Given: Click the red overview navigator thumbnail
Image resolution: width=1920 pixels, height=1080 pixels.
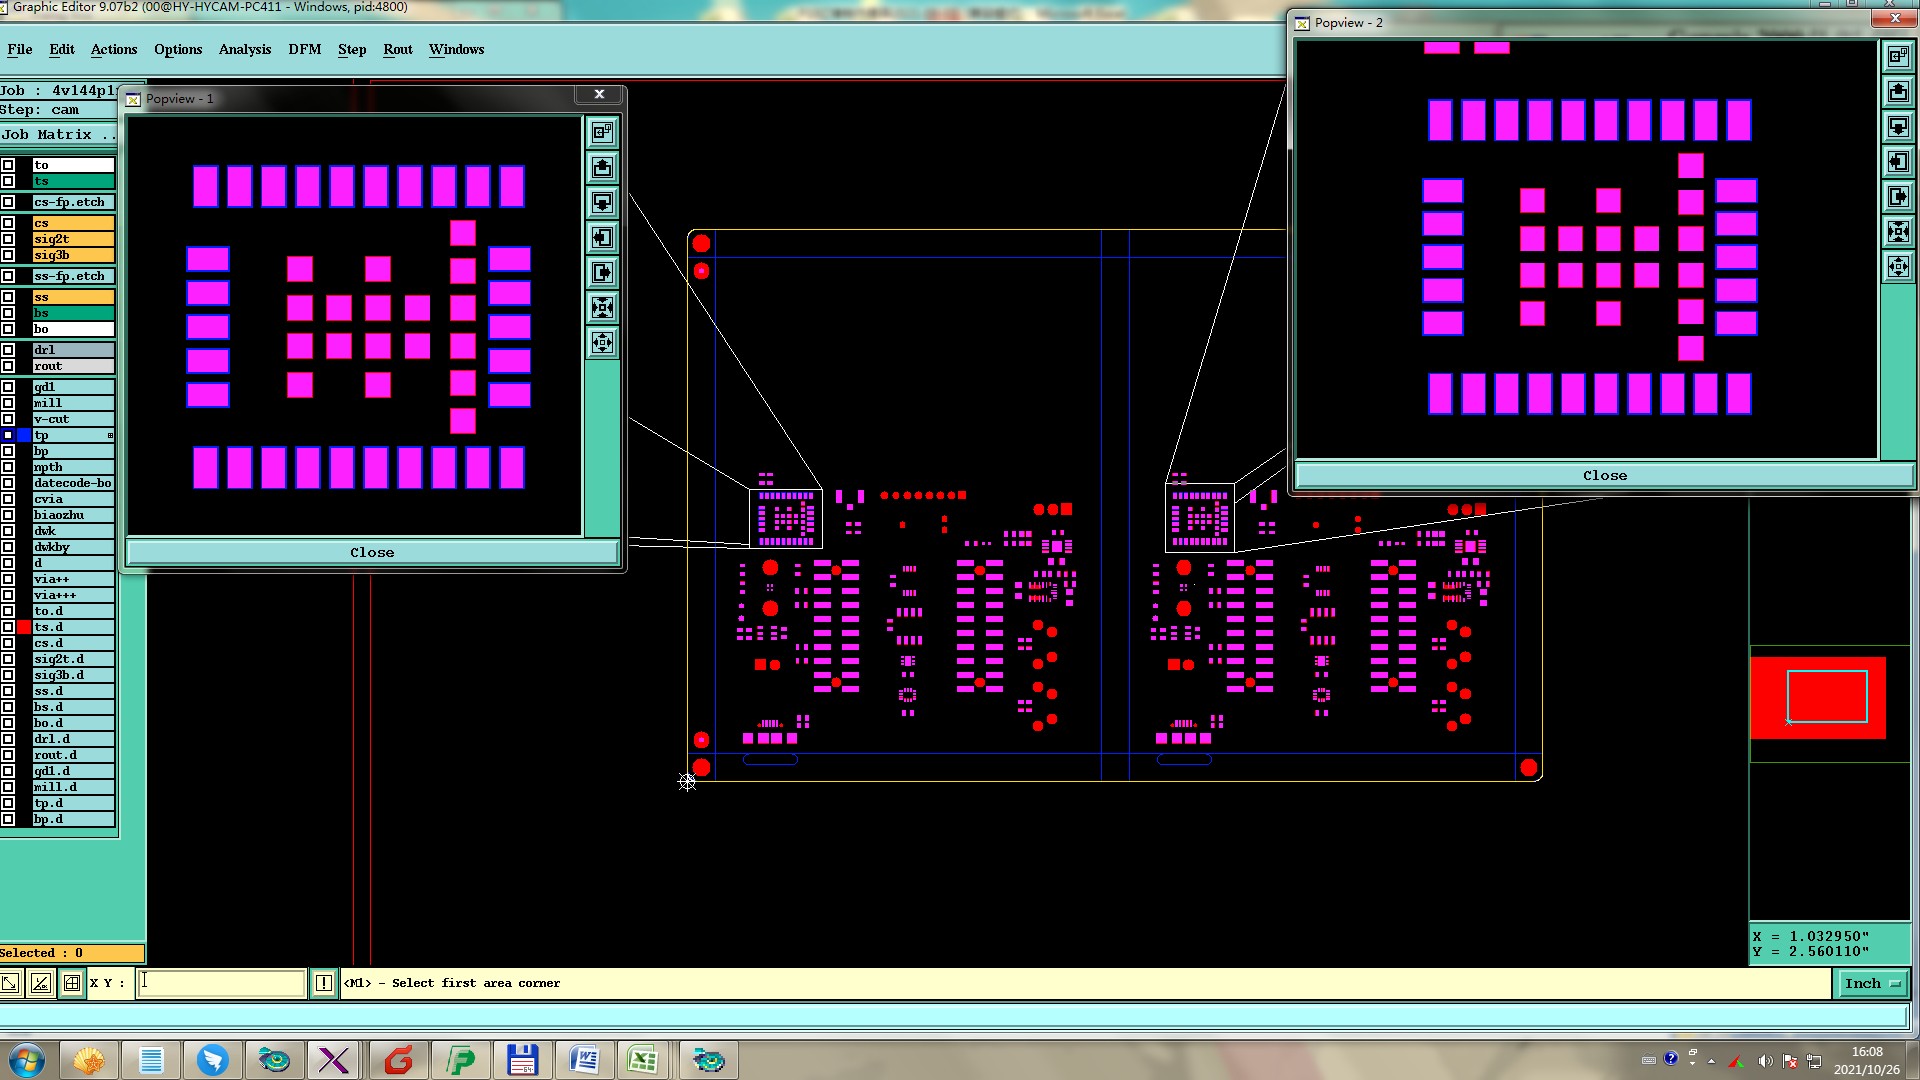Looking at the screenshot, I should (1817, 697).
